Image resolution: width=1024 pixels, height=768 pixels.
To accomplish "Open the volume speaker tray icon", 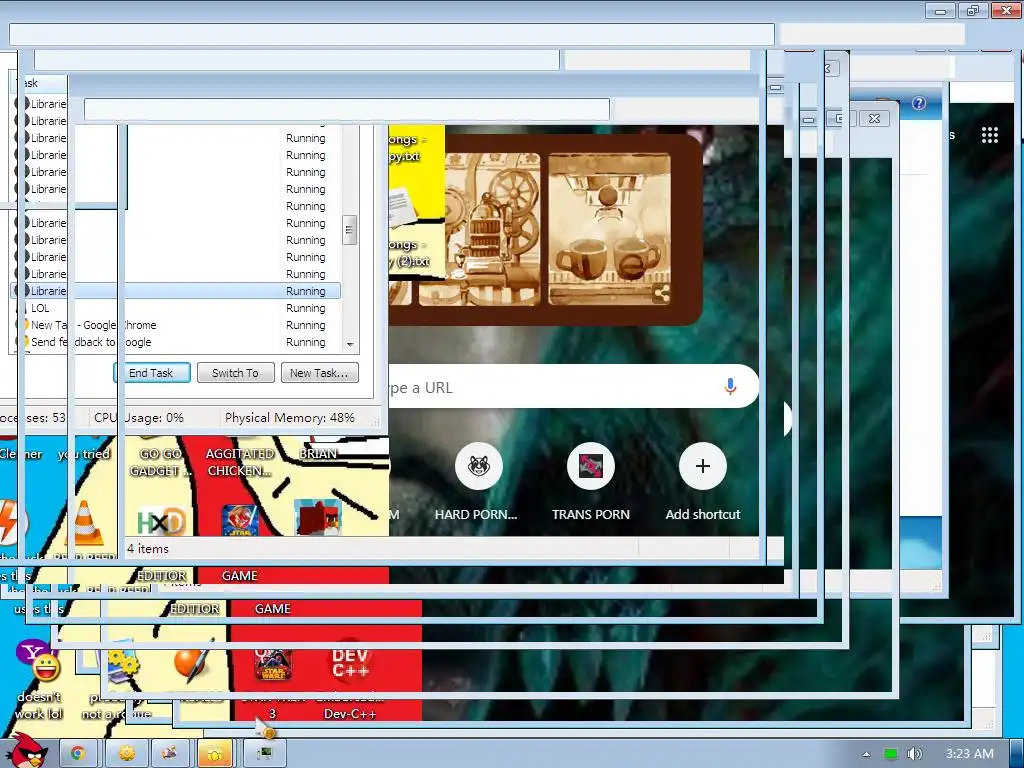I will coord(914,754).
